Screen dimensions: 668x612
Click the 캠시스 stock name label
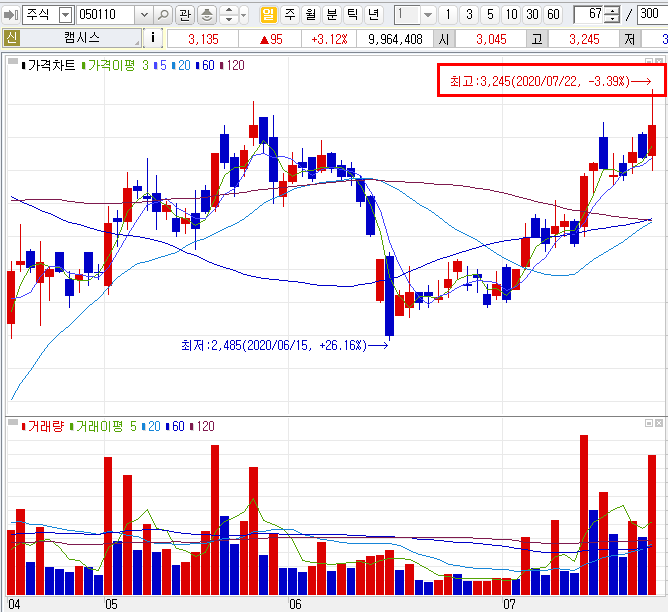[82, 38]
